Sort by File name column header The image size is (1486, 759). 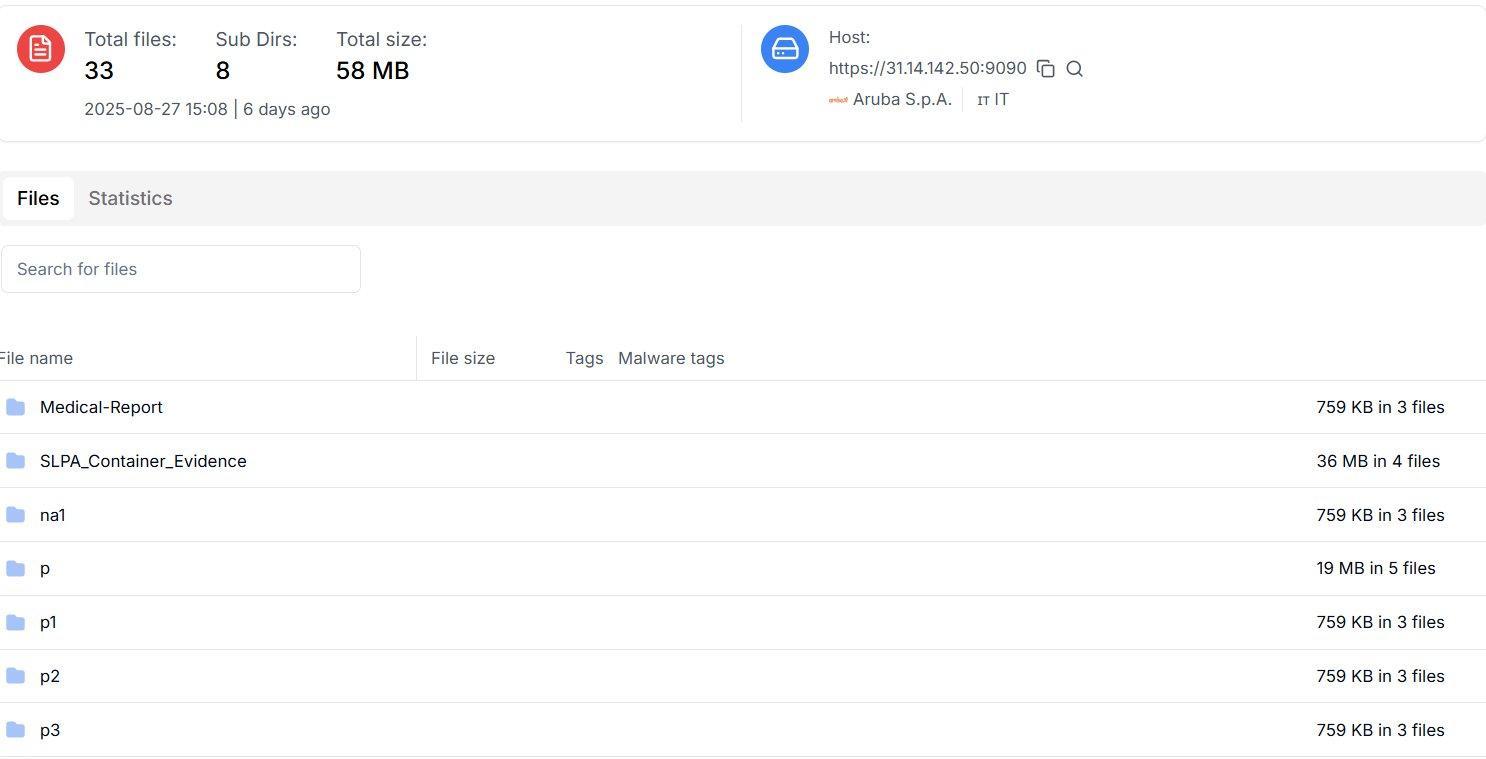36,358
